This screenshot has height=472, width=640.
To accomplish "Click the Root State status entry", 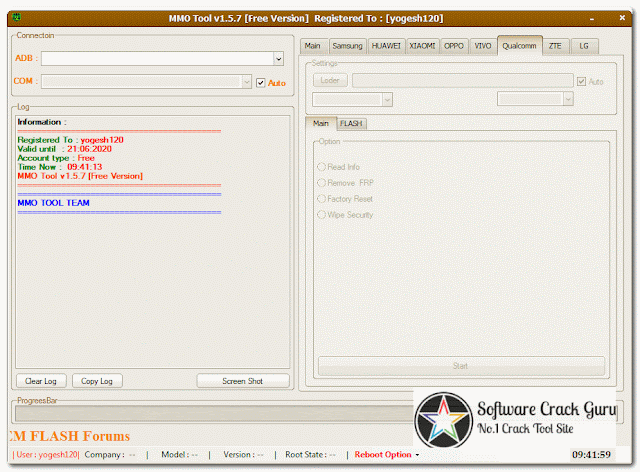I will click(310, 455).
